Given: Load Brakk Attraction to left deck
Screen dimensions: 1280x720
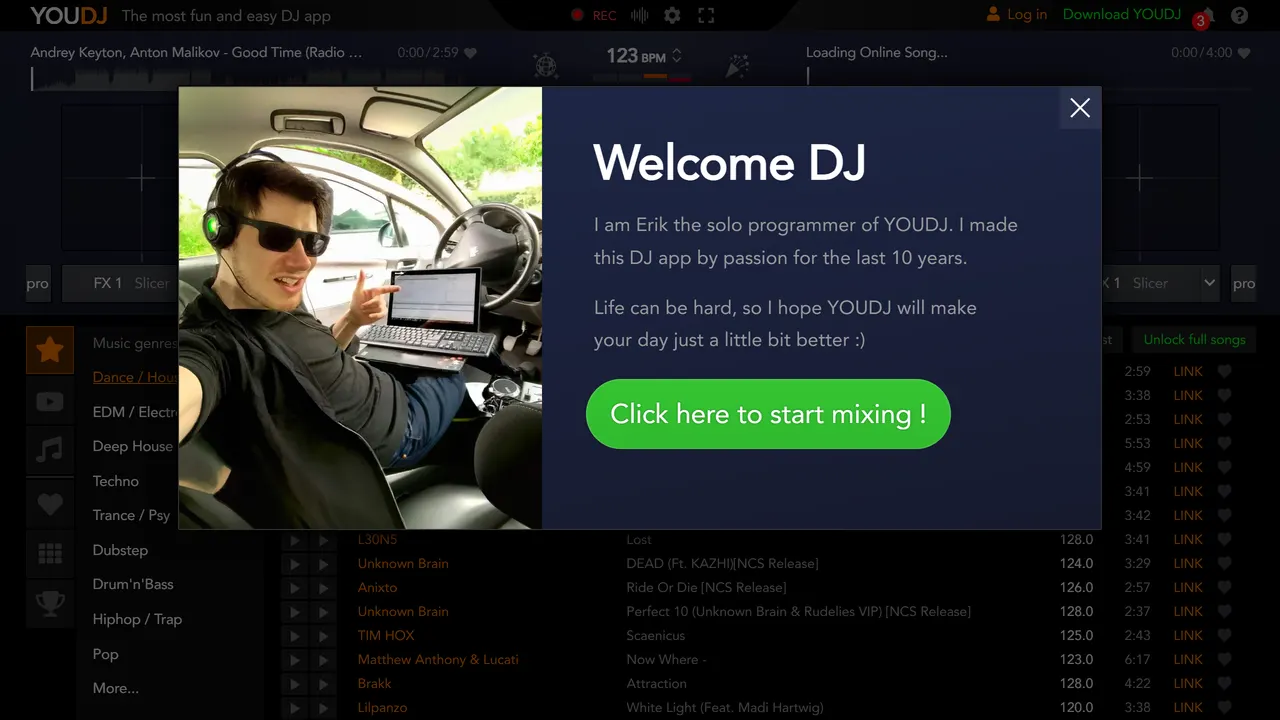Looking at the screenshot, I should [x=294, y=684].
